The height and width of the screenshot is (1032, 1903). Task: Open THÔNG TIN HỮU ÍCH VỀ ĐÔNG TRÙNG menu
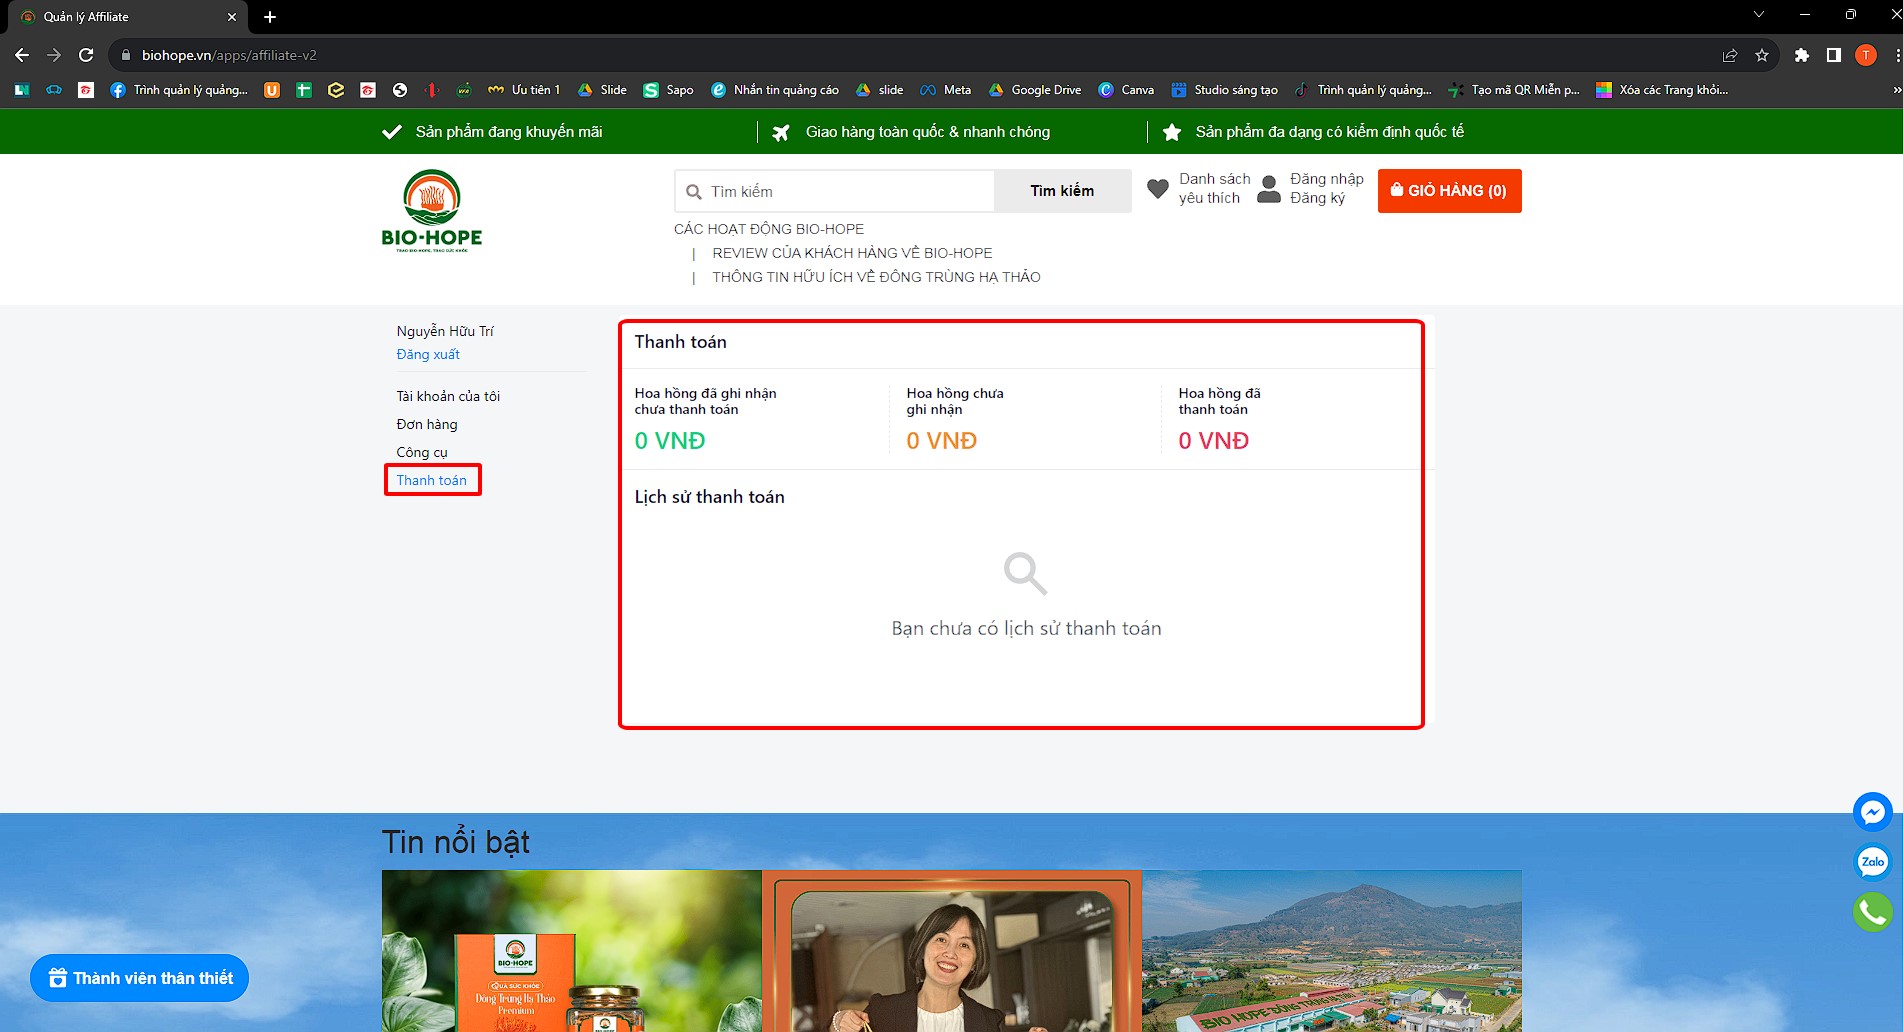[x=876, y=277]
